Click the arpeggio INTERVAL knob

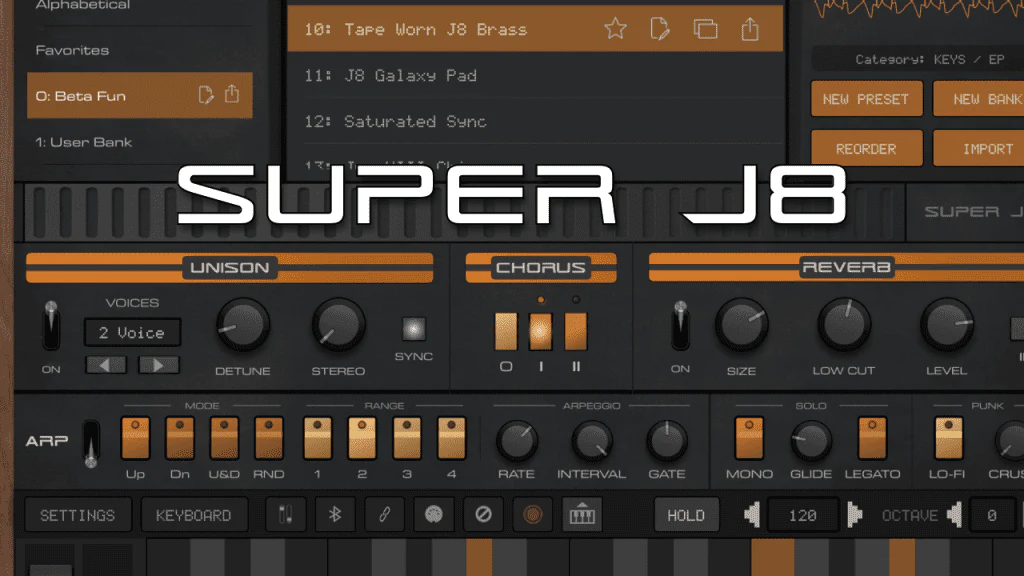coord(592,441)
